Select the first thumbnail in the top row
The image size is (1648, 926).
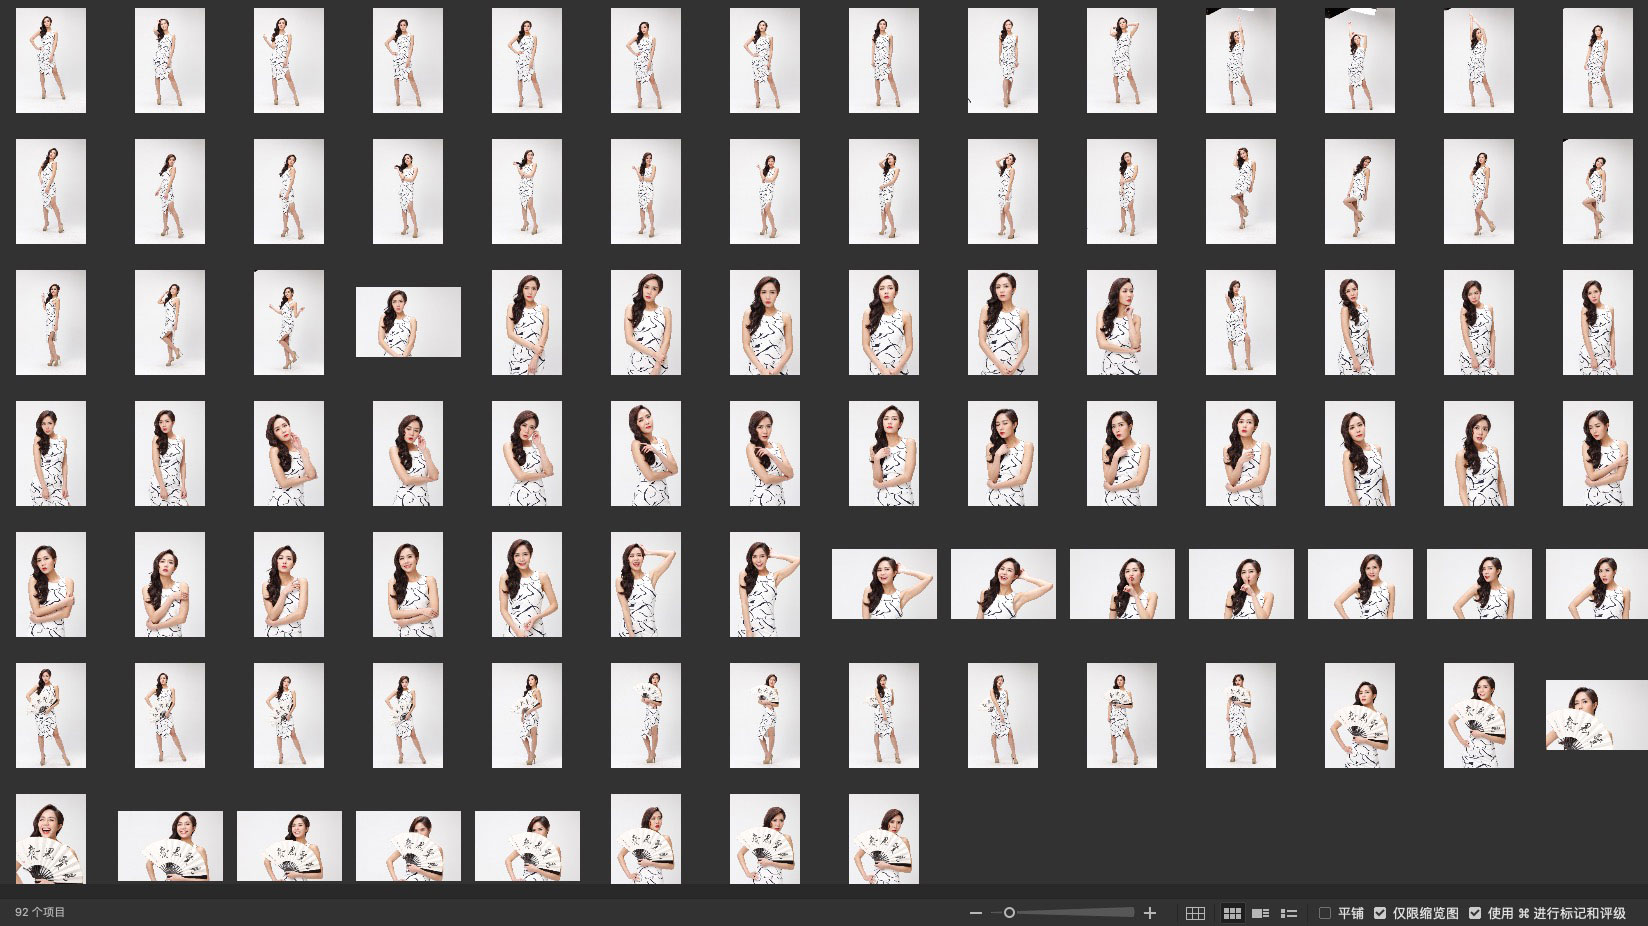(51, 61)
